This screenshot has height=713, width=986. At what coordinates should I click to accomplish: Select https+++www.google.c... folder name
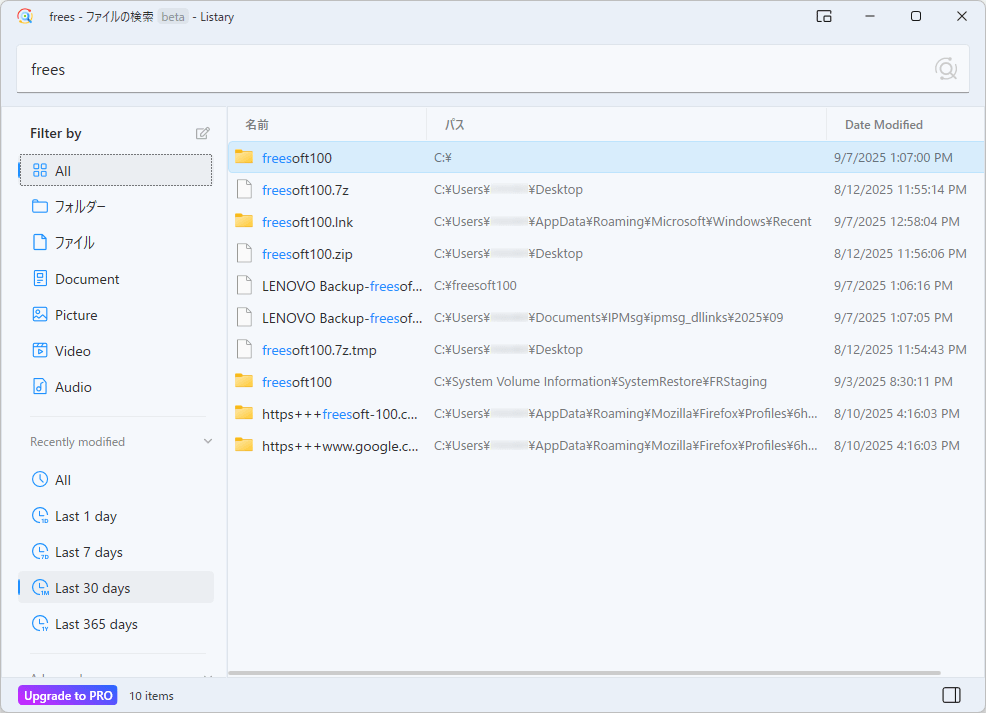click(340, 446)
